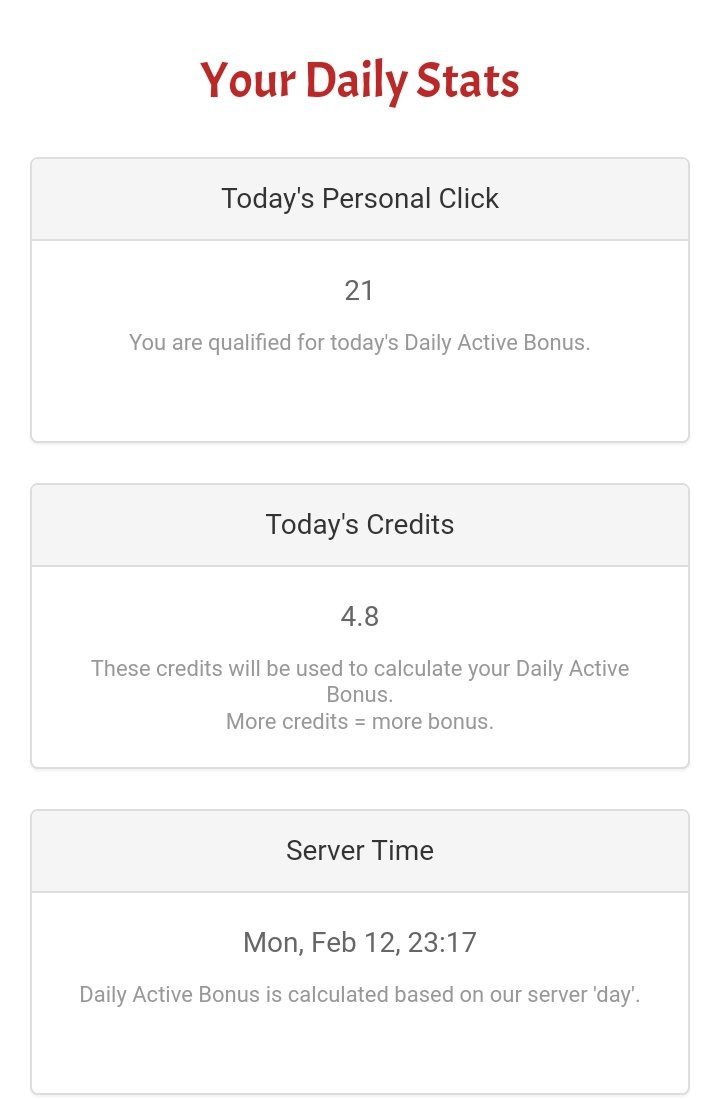Click the Your Daily Stats heading

pyautogui.click(x=360, y=80)
